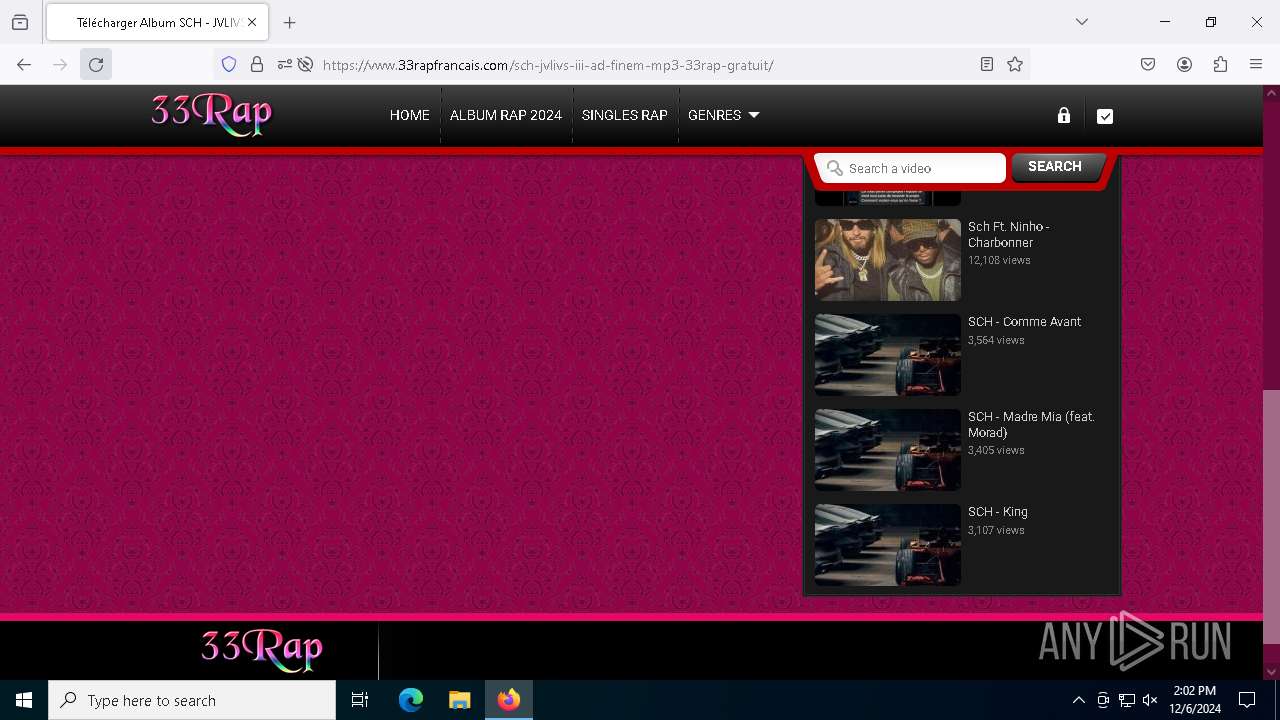The image size is (1280, 720).
Task: Expand the GENRES dropdown menu
Action: coord(724,115)
